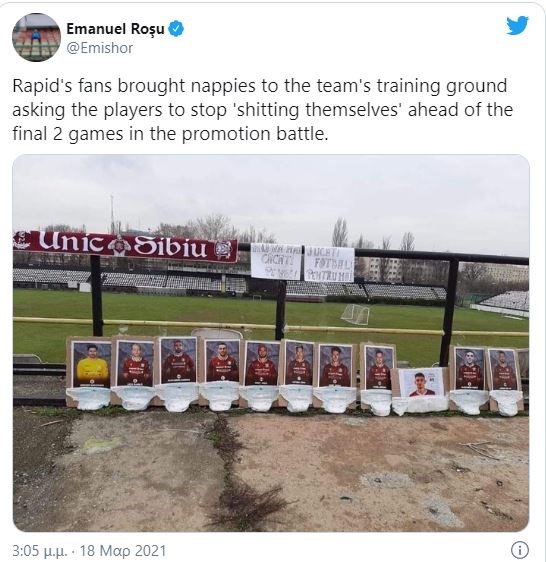Click the Emanuel Roșu display name
Image resolution: width=546 pixels, height=562 pixels.
pos(115,29)
